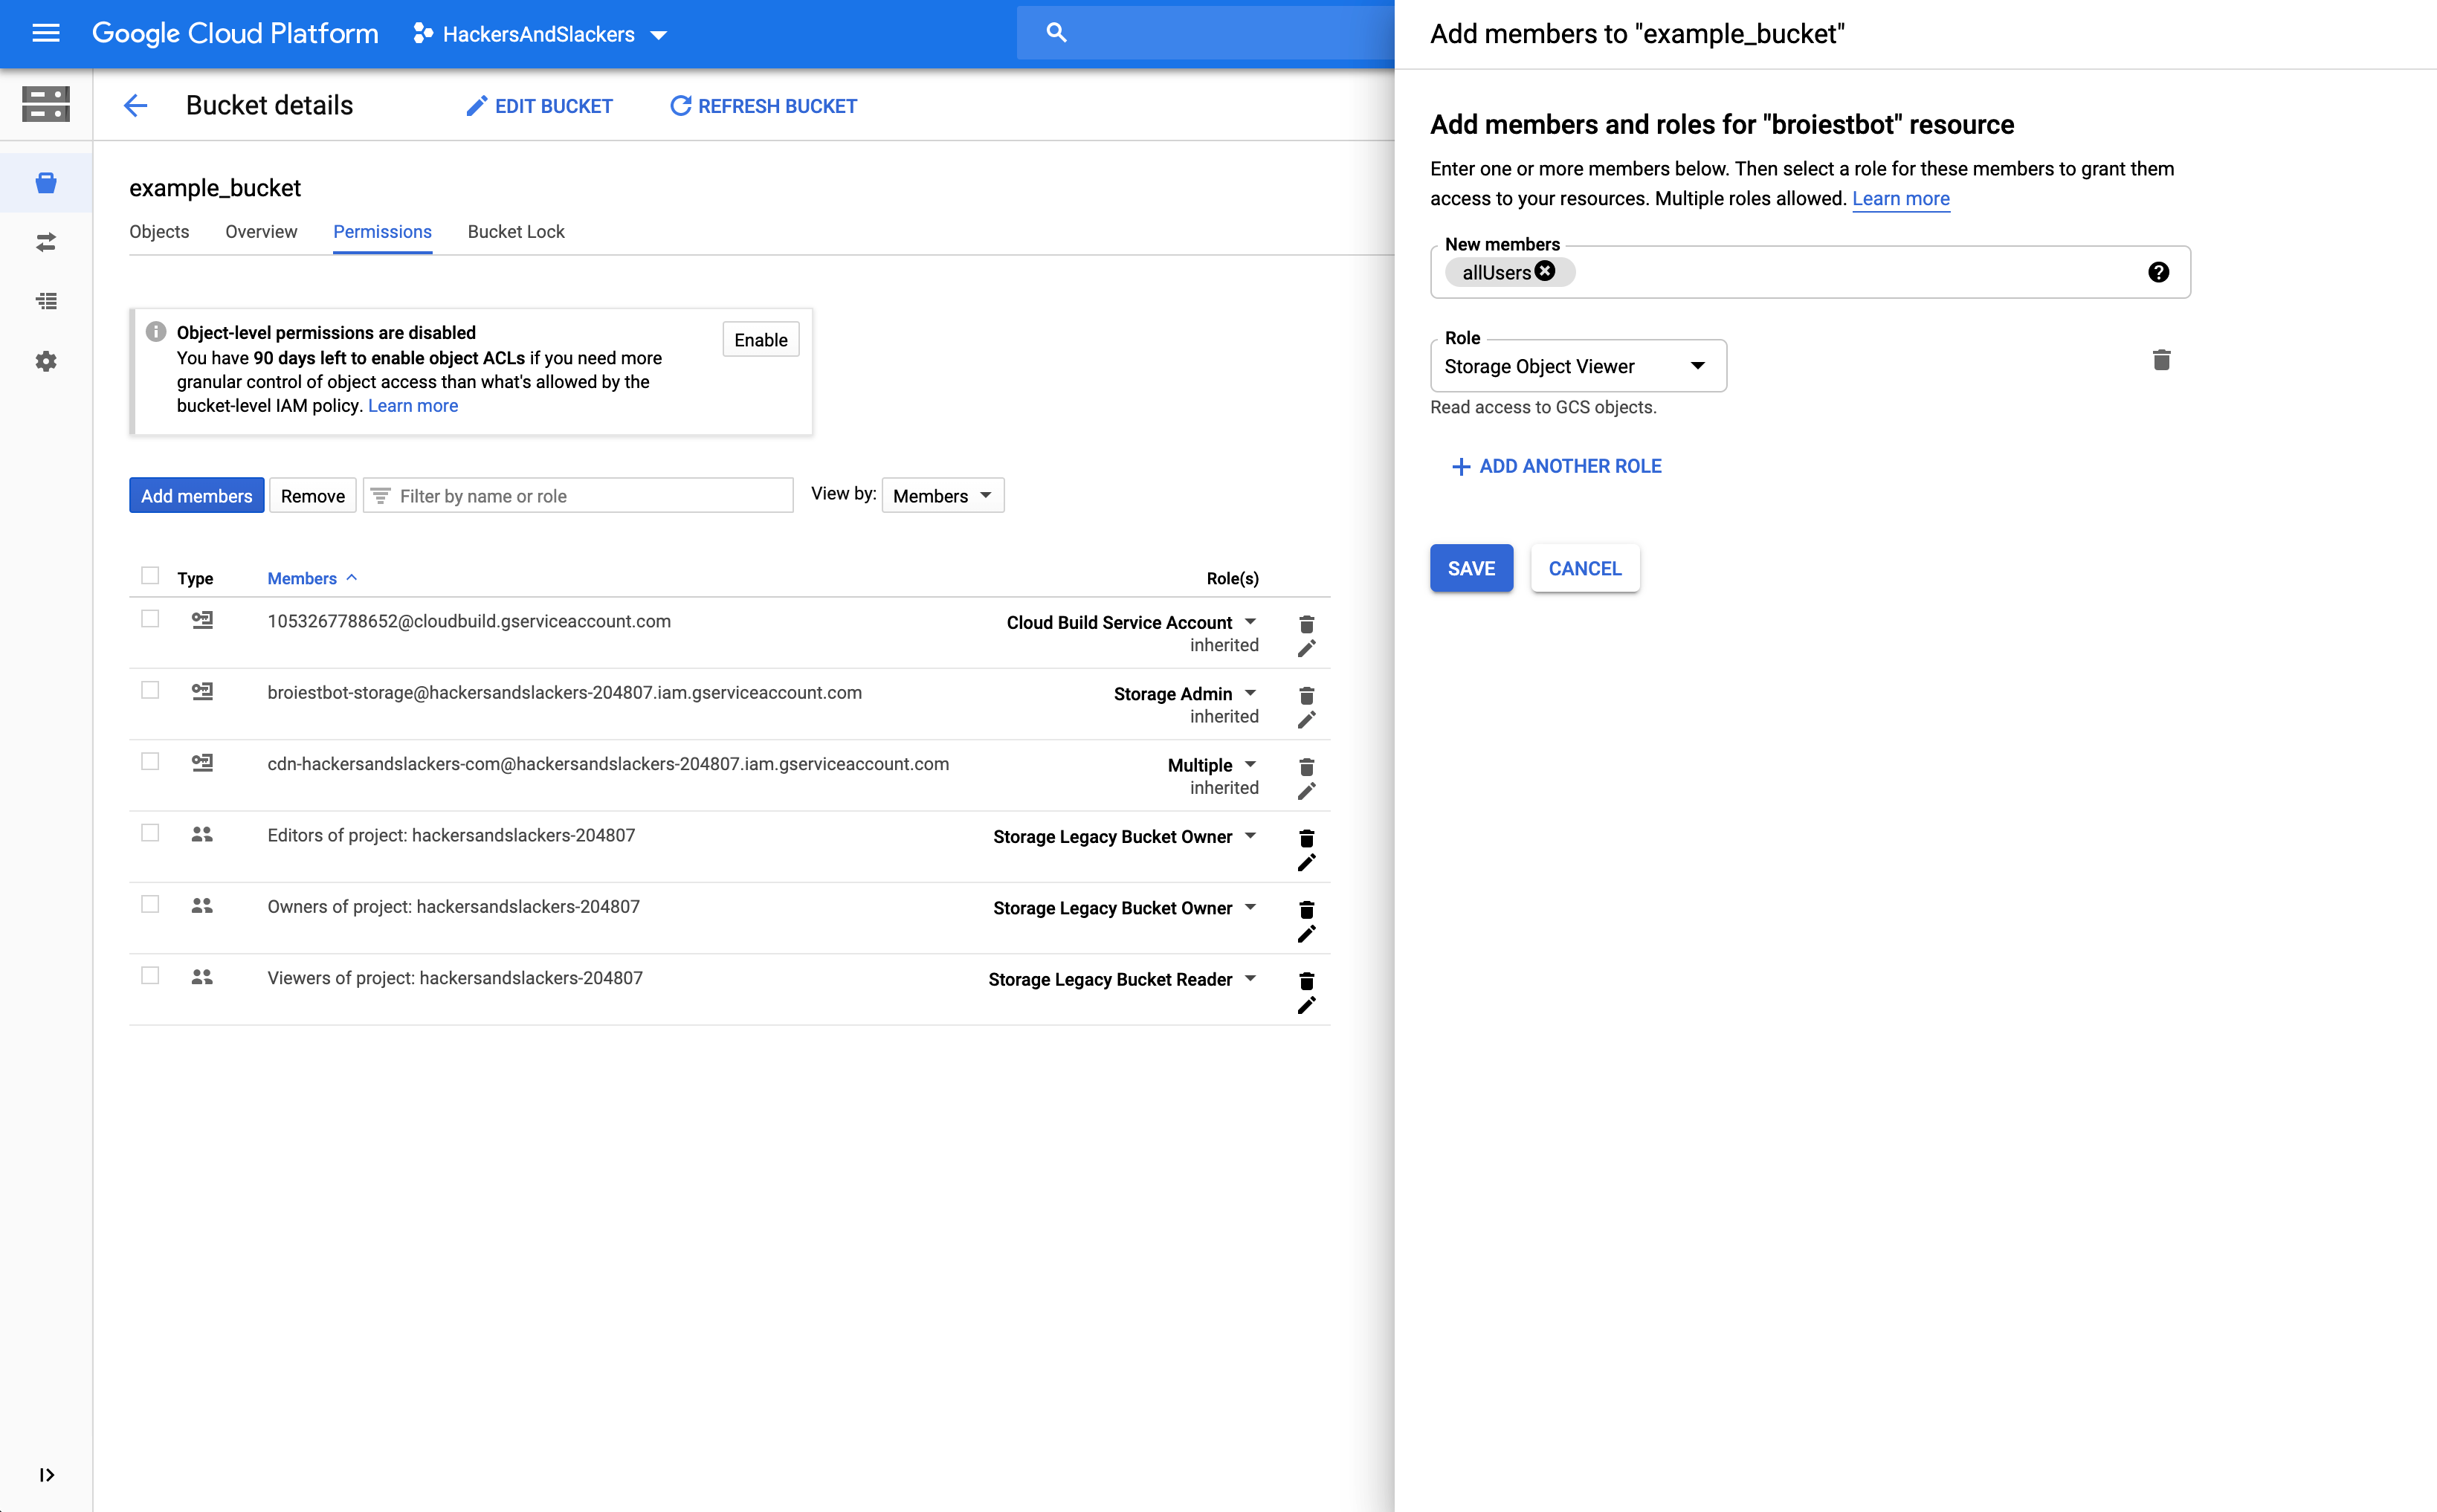Screen dimensions: 2437x1512
Task: Open the View by Members dropdown
Action: pos(942,496)
